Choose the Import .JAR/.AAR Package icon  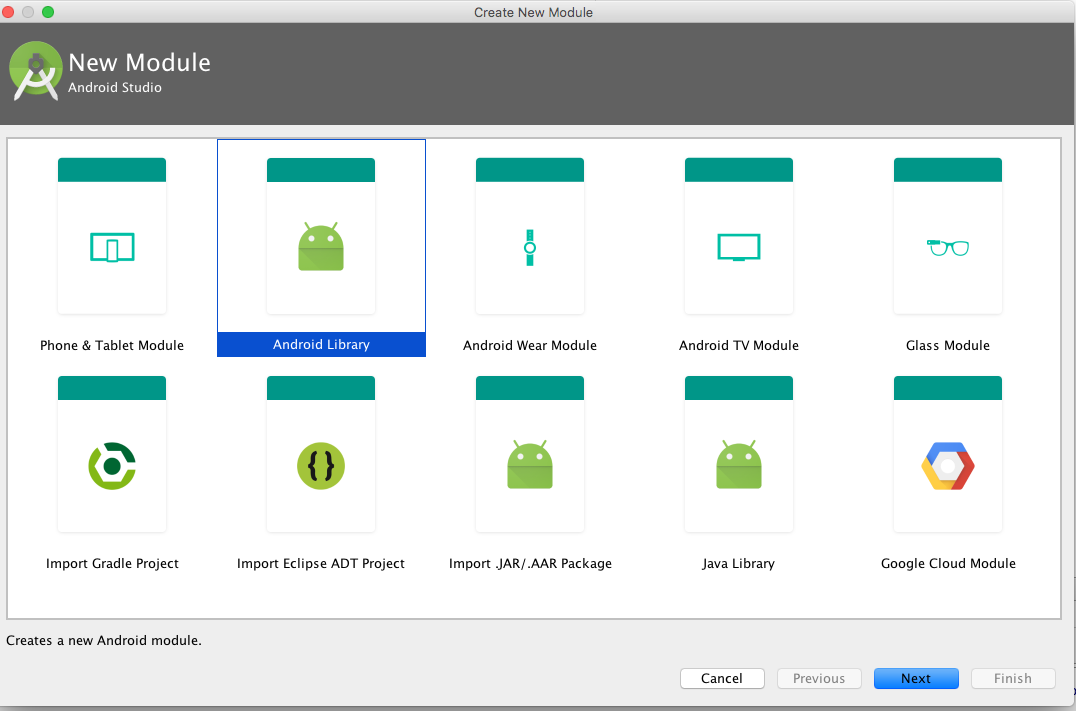[530, 465]
